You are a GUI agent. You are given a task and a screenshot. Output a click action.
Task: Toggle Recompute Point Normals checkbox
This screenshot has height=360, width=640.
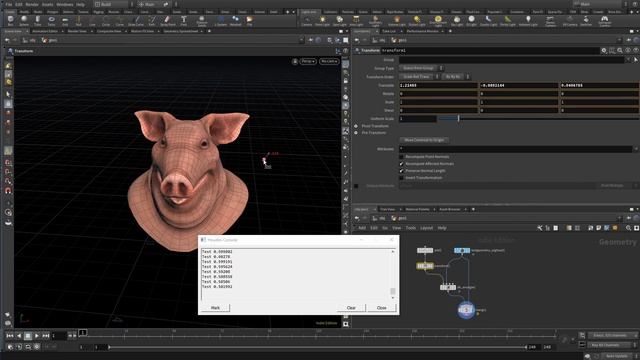point(401,157)
